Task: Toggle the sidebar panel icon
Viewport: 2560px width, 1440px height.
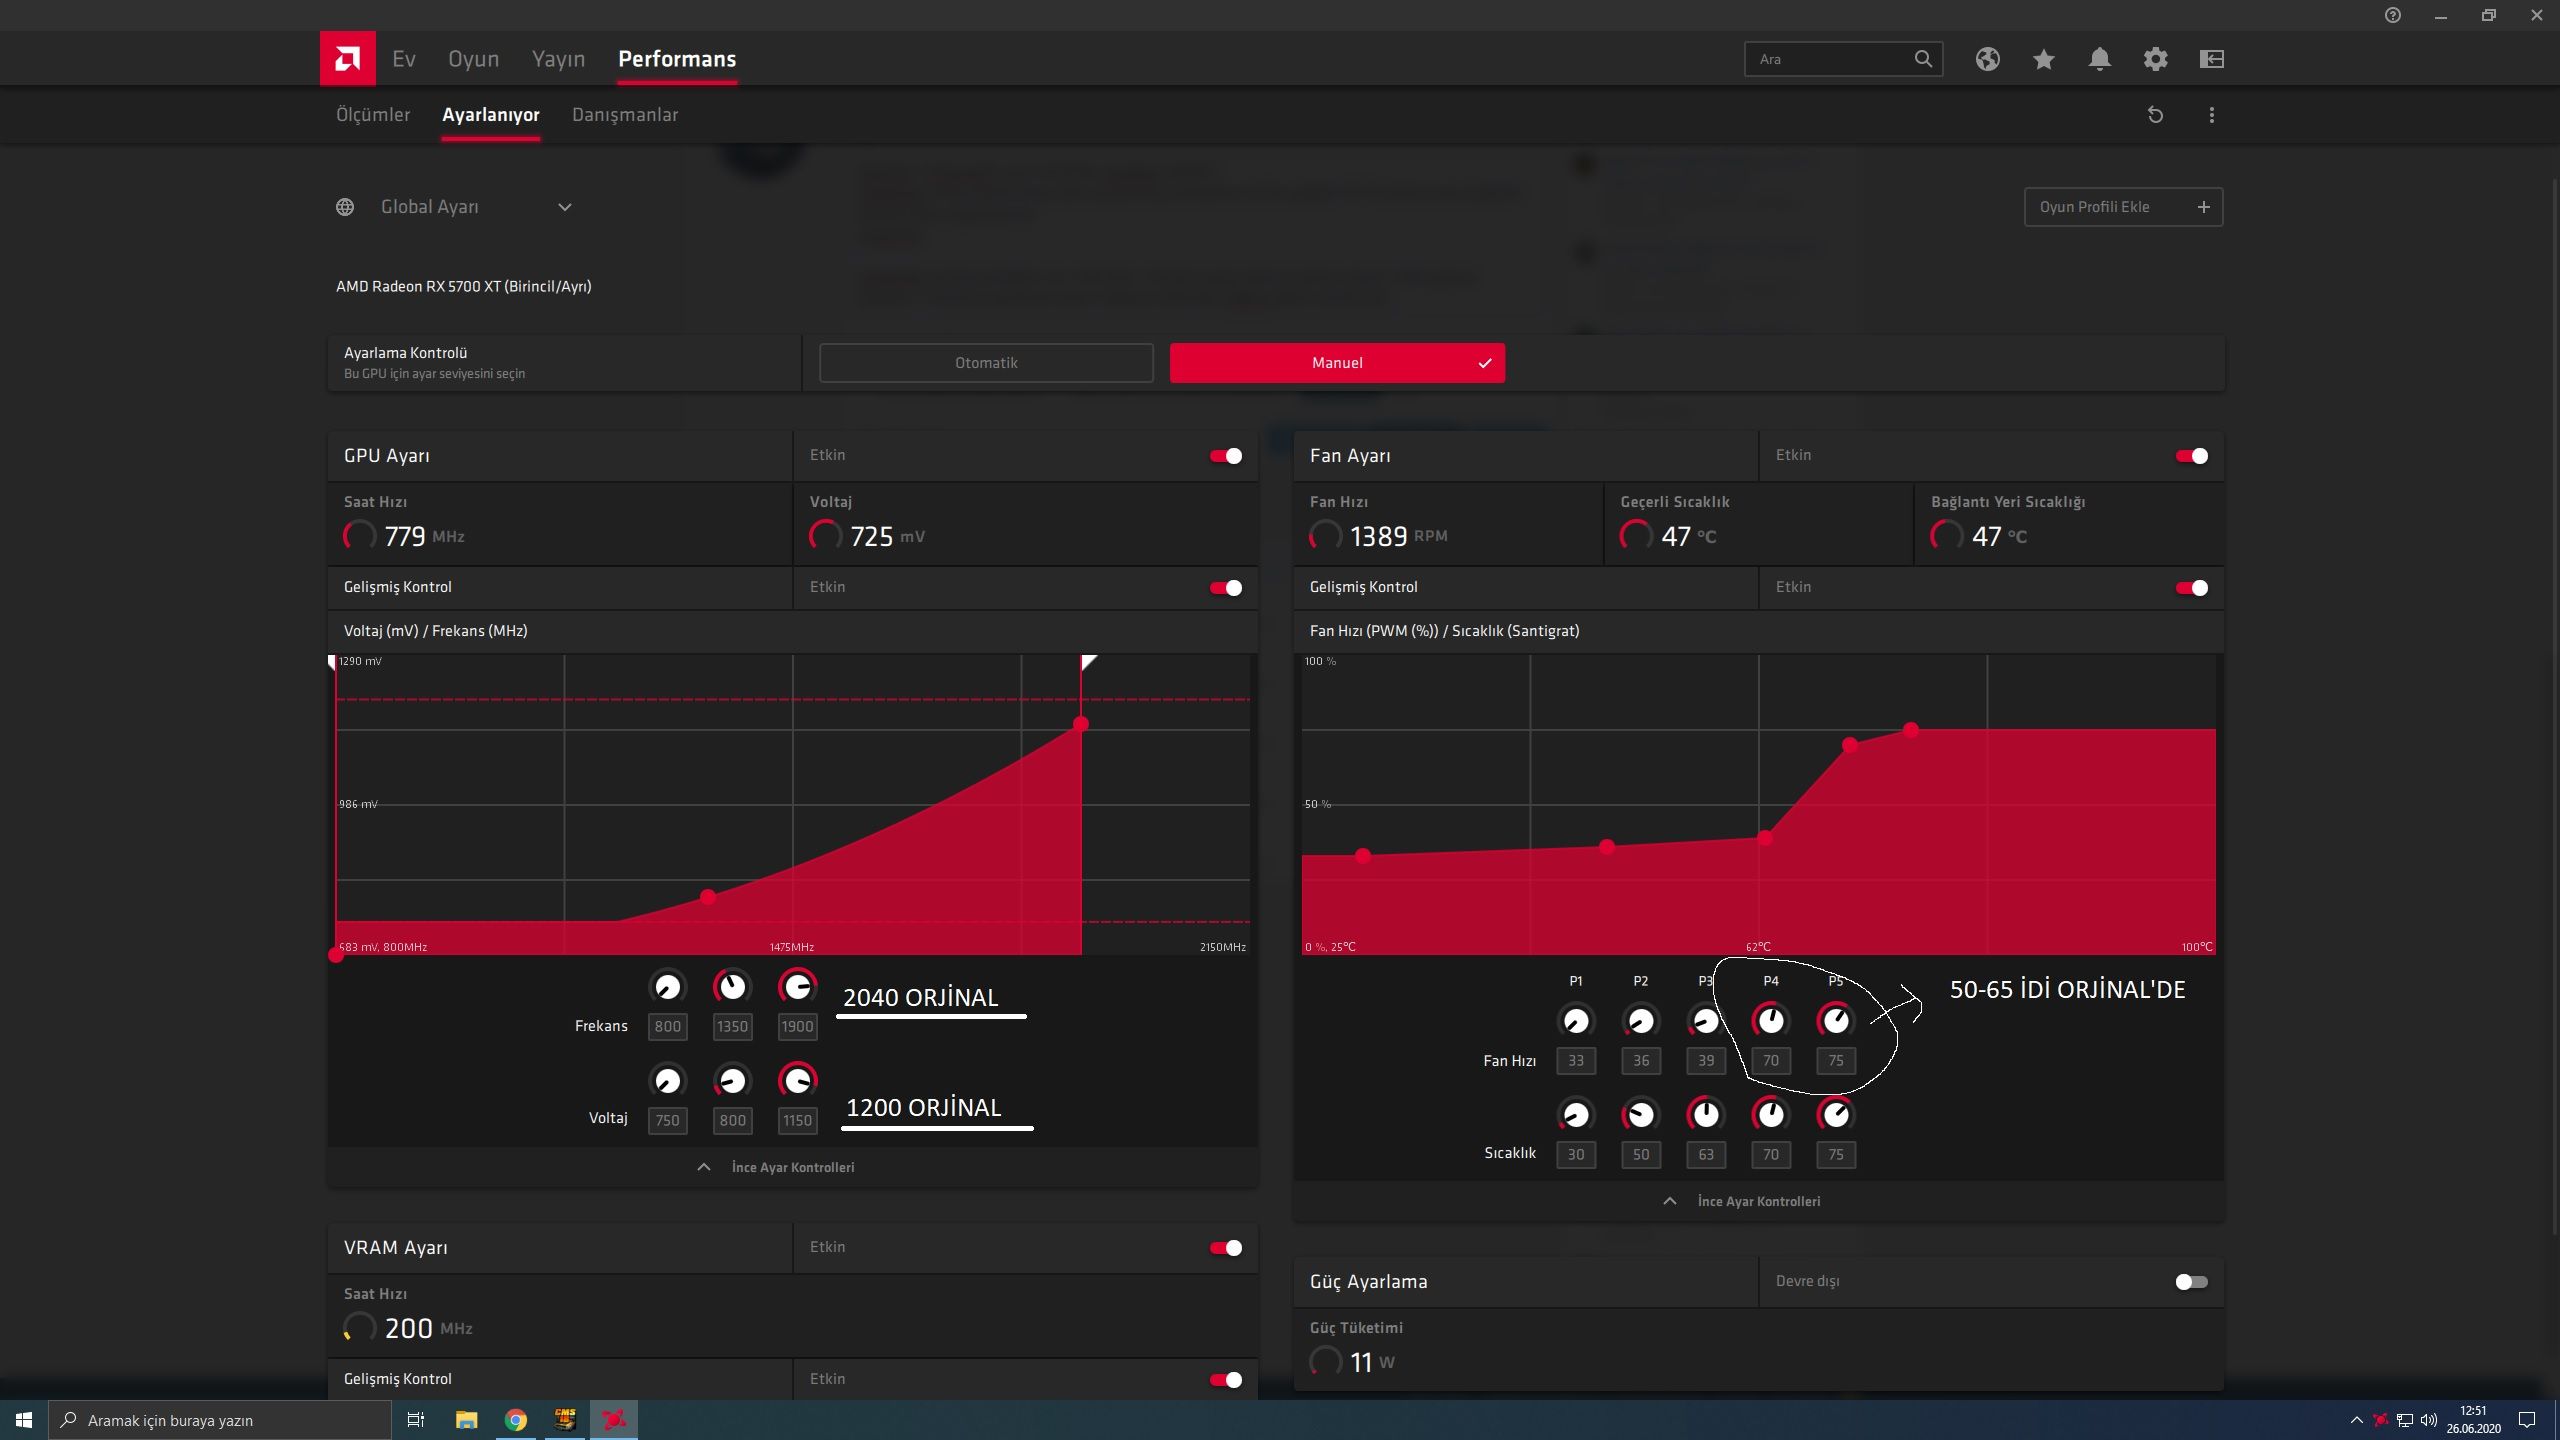Action: (x=2211, y=59)
